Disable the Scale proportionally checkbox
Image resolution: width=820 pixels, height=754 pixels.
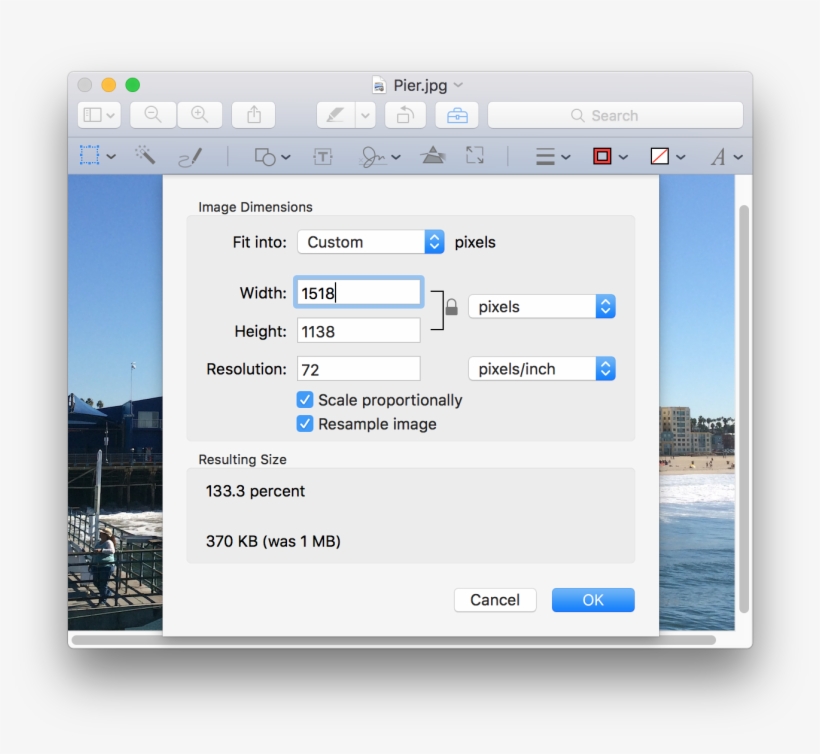(x=304, y=399)
